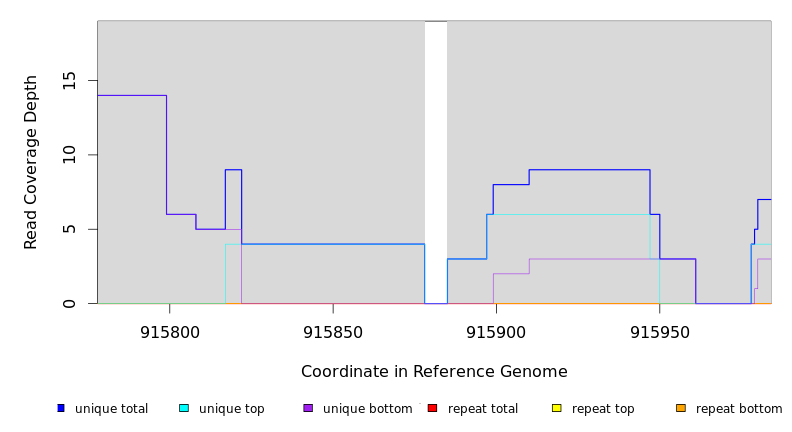This screenshot has width=792, height=432.
Task: Click the orange repeat bottom legend swatch
Action: point(681,408)
